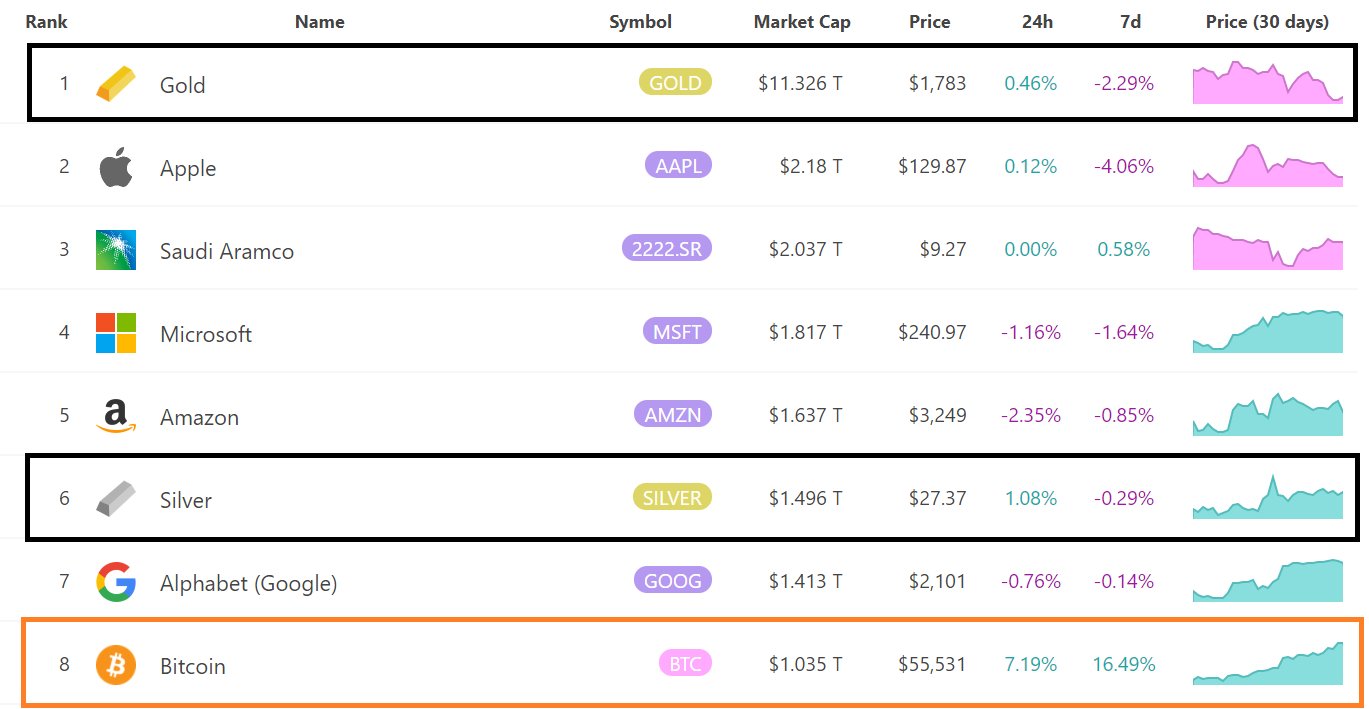Click the GOLD symbol badge

[x=675, y=83]
